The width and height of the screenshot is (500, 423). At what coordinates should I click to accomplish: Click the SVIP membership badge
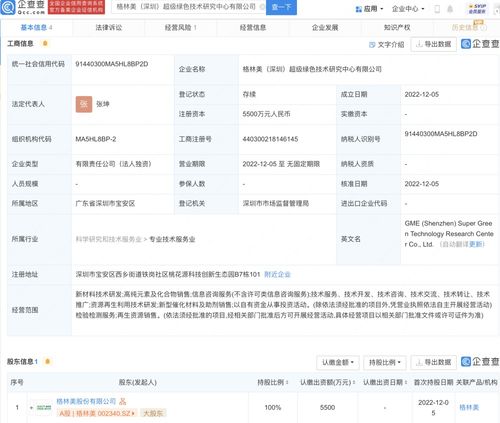click(477, 9)
